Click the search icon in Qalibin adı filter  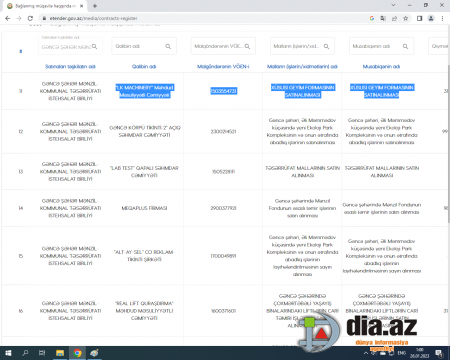(x=168, y=46)
